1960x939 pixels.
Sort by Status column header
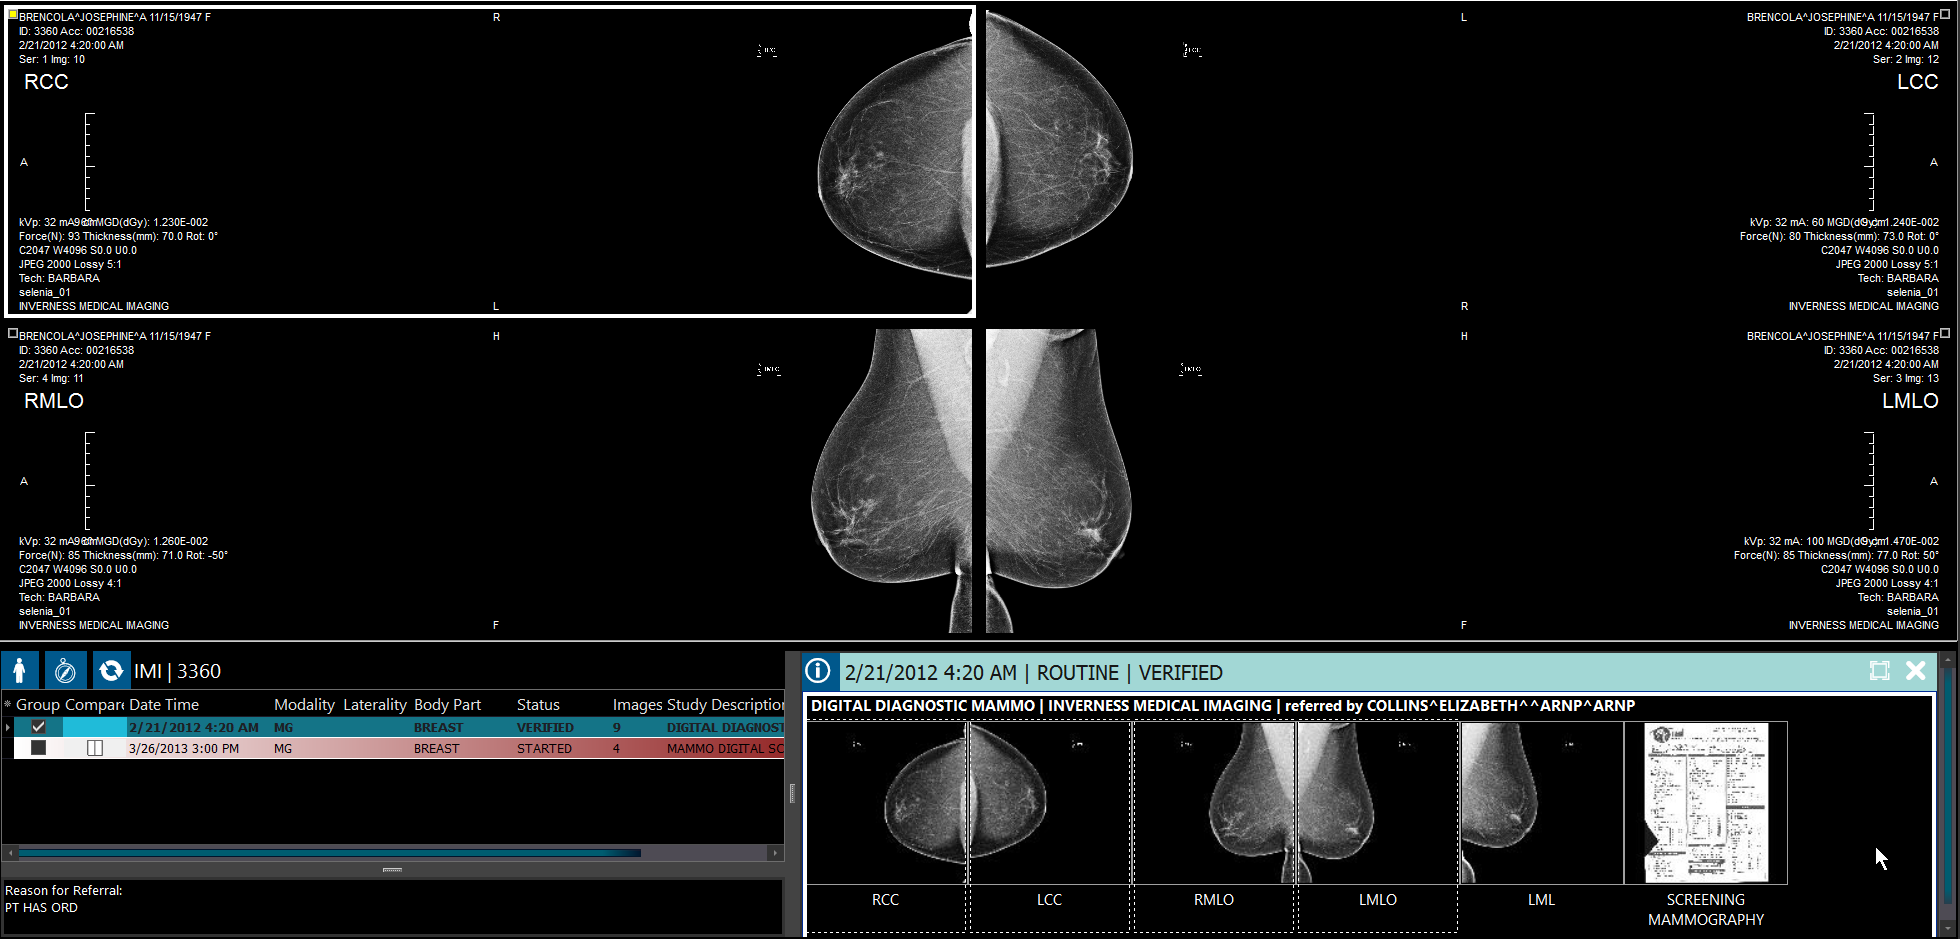[x=538, y=705]
